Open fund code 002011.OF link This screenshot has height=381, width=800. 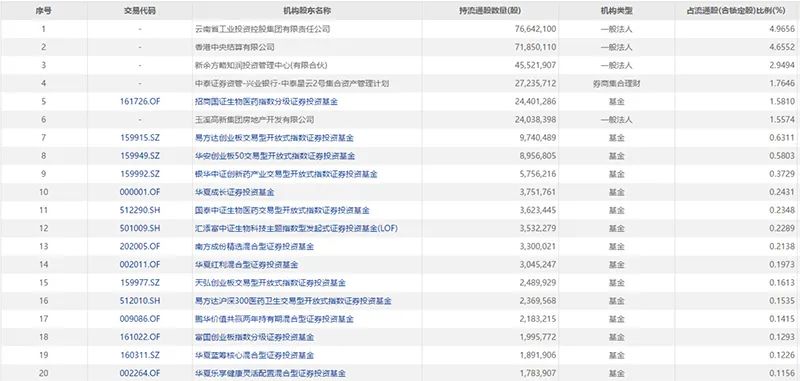140,264
